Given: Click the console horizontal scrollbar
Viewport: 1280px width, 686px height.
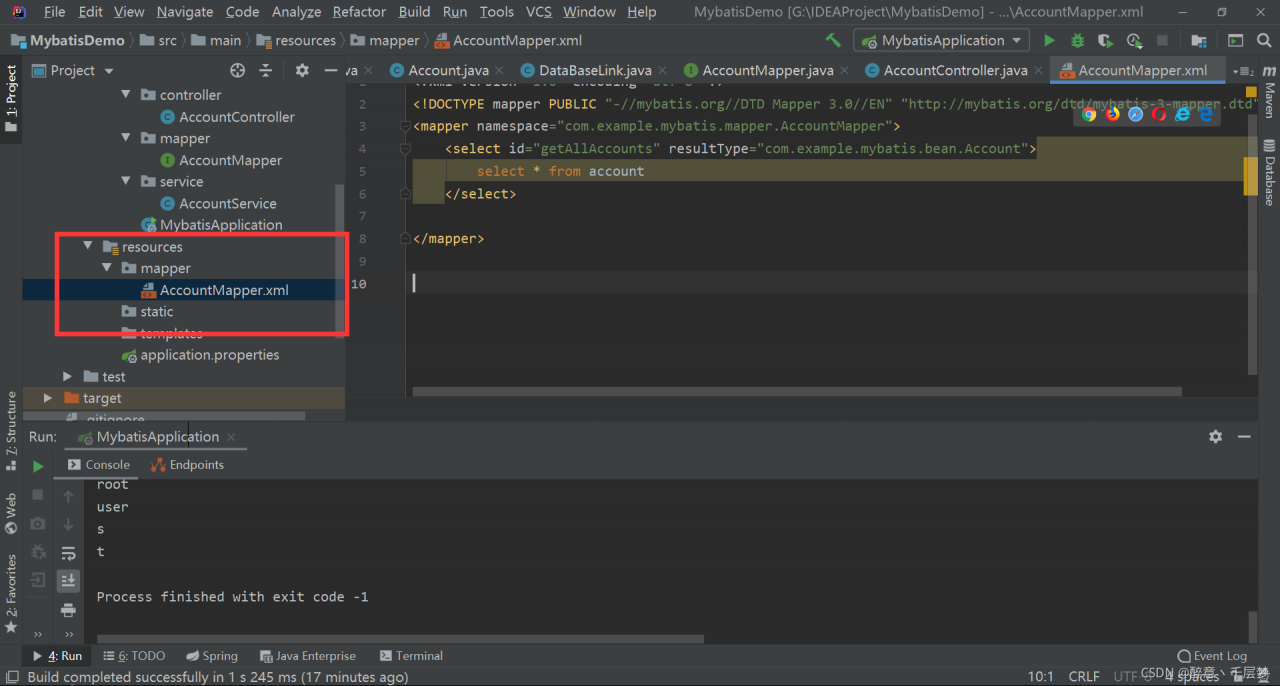Looking at the screenshot, I should 400,639.
